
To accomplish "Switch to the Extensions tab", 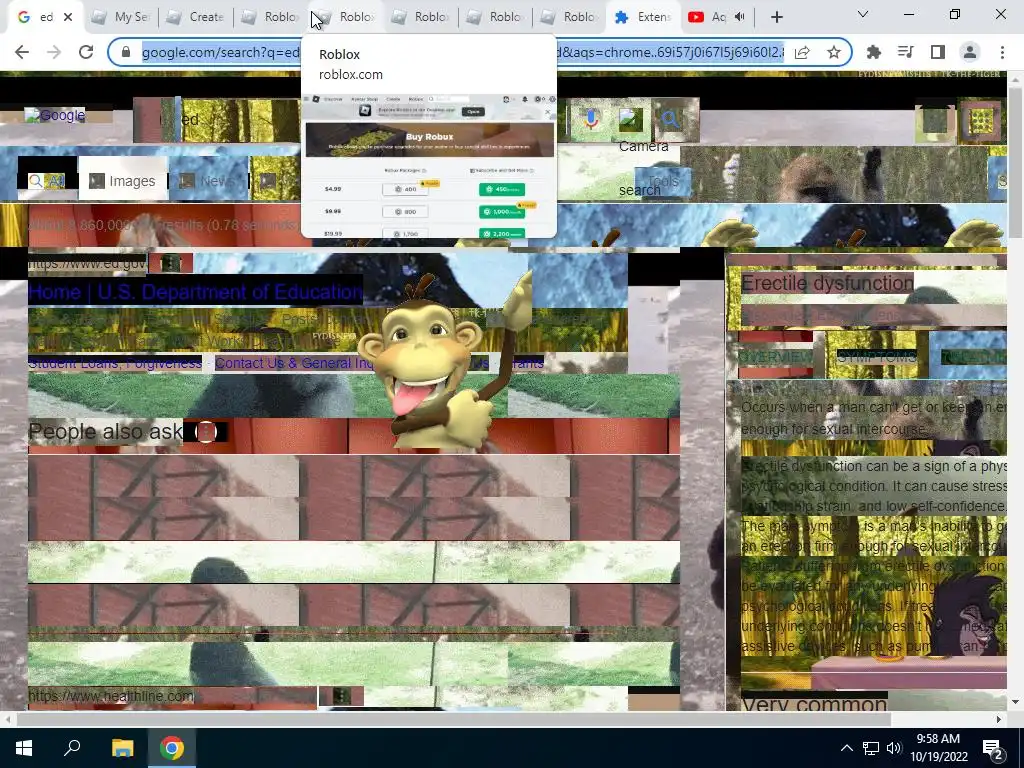I will pos(644,17).
